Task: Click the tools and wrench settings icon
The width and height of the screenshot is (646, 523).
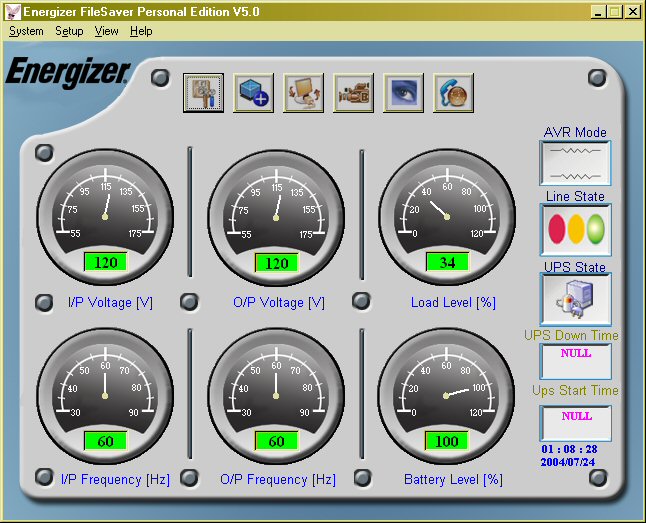Action: [x=204, y=93]
